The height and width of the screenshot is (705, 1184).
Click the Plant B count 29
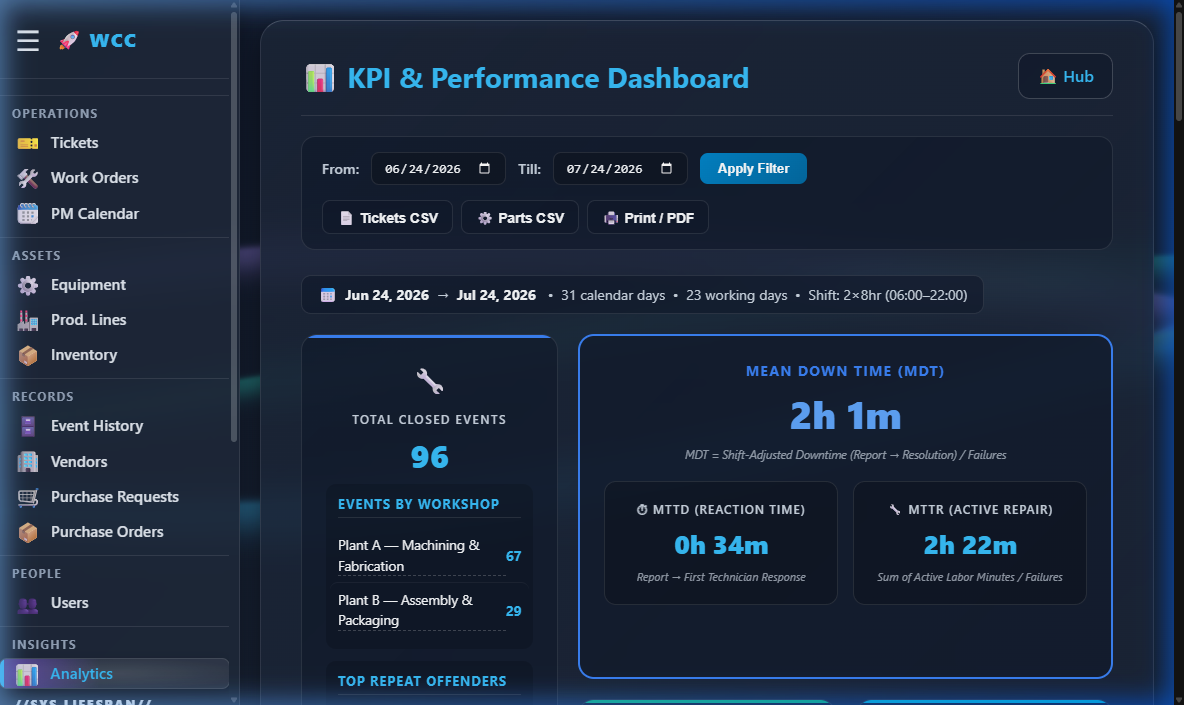click(x=513, y=611)
